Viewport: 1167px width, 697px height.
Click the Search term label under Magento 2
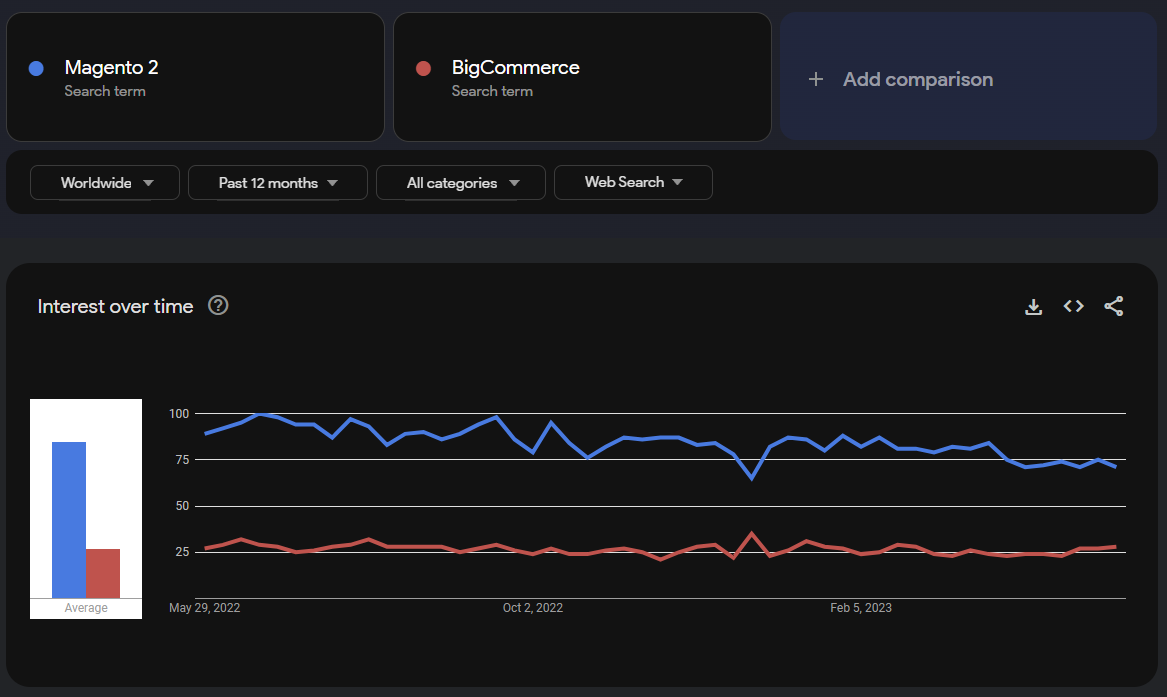(105, 91)
